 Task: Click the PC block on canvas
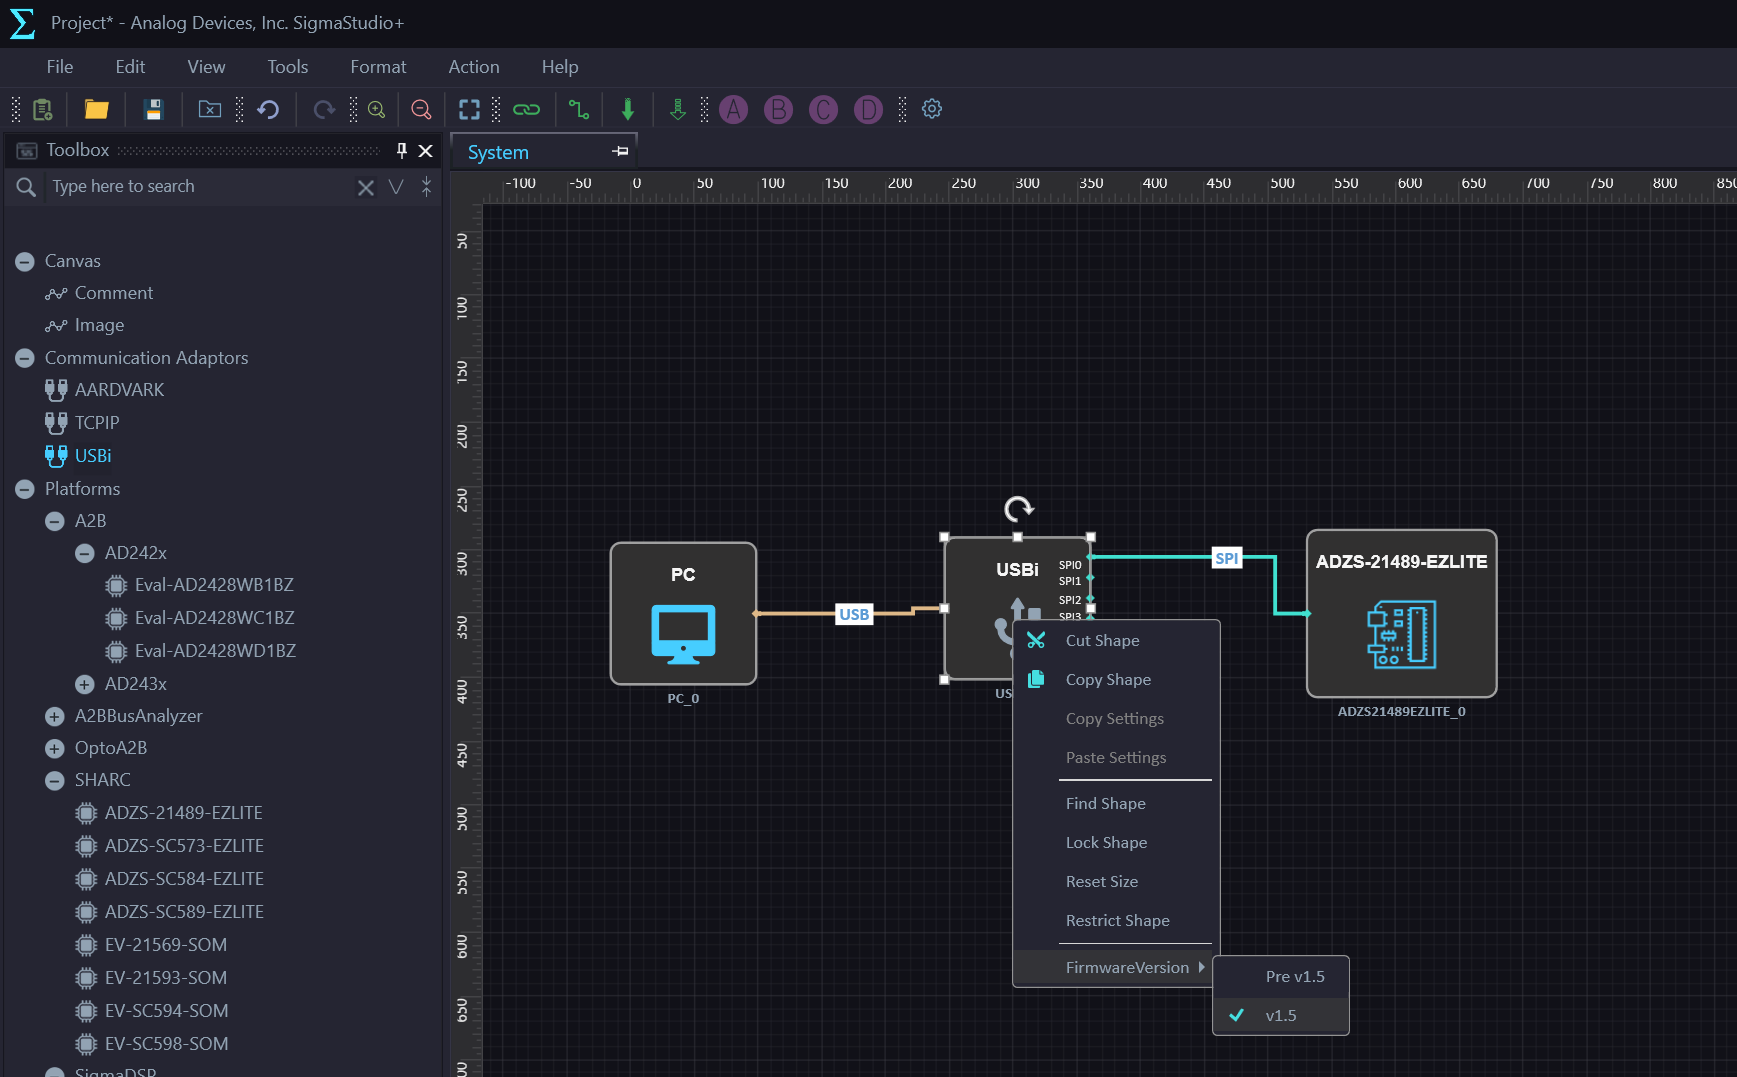tap(683, 614)
